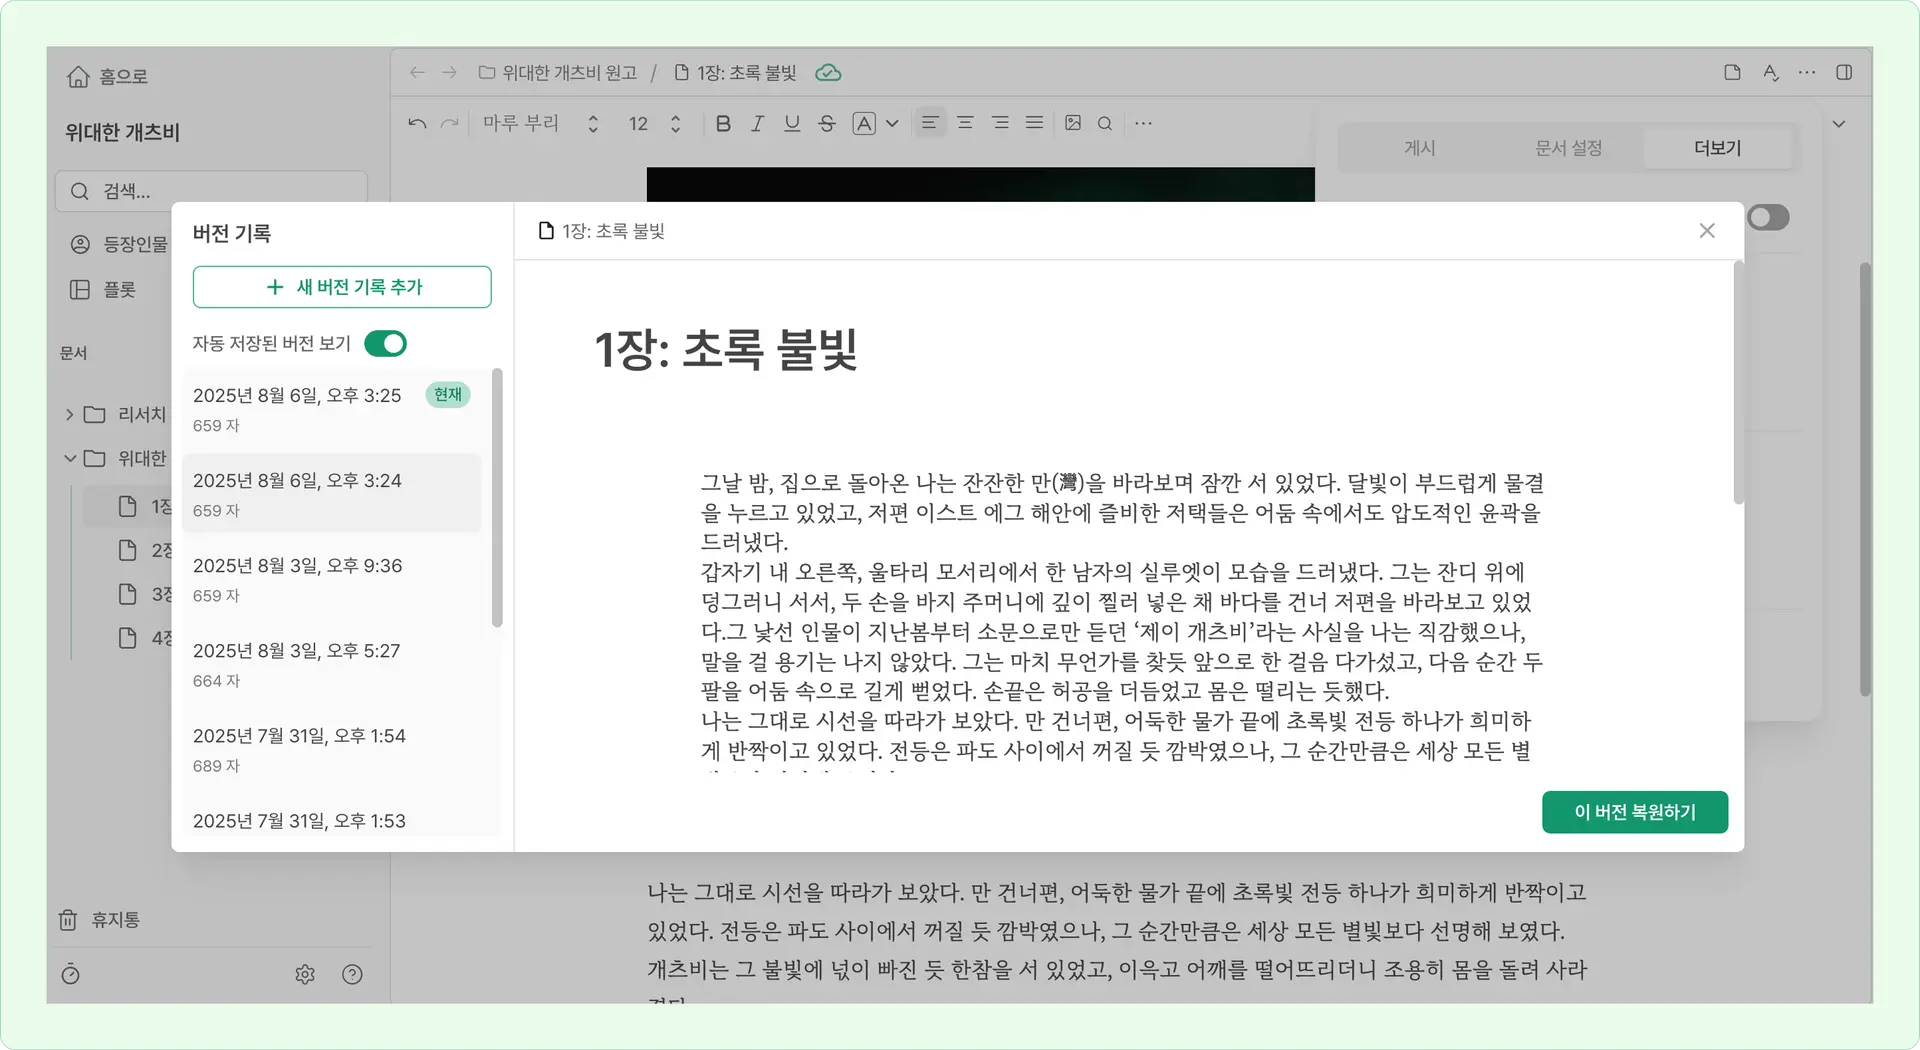Viewport: 1920px width, 1050px height.
Task: Apply underline formatting icon
Action: click(x=792, y=123)
